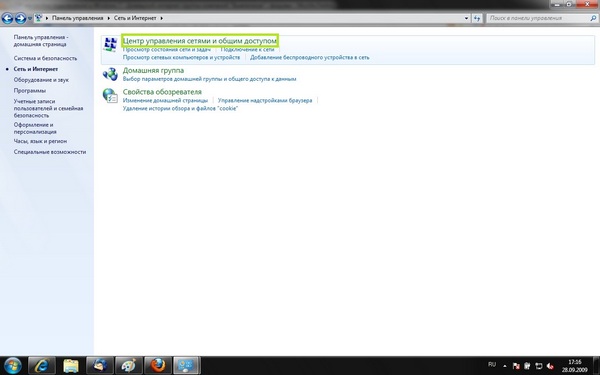This screenshot has width=600, height=375.
Task: Open 'Система и безопасность' in the sidebar
Action: coord(45,58)
